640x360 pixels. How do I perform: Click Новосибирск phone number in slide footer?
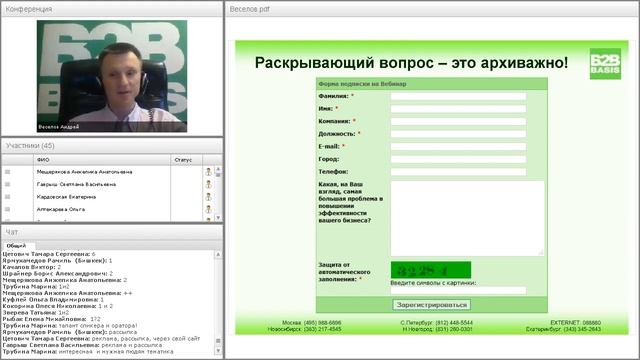304,329
